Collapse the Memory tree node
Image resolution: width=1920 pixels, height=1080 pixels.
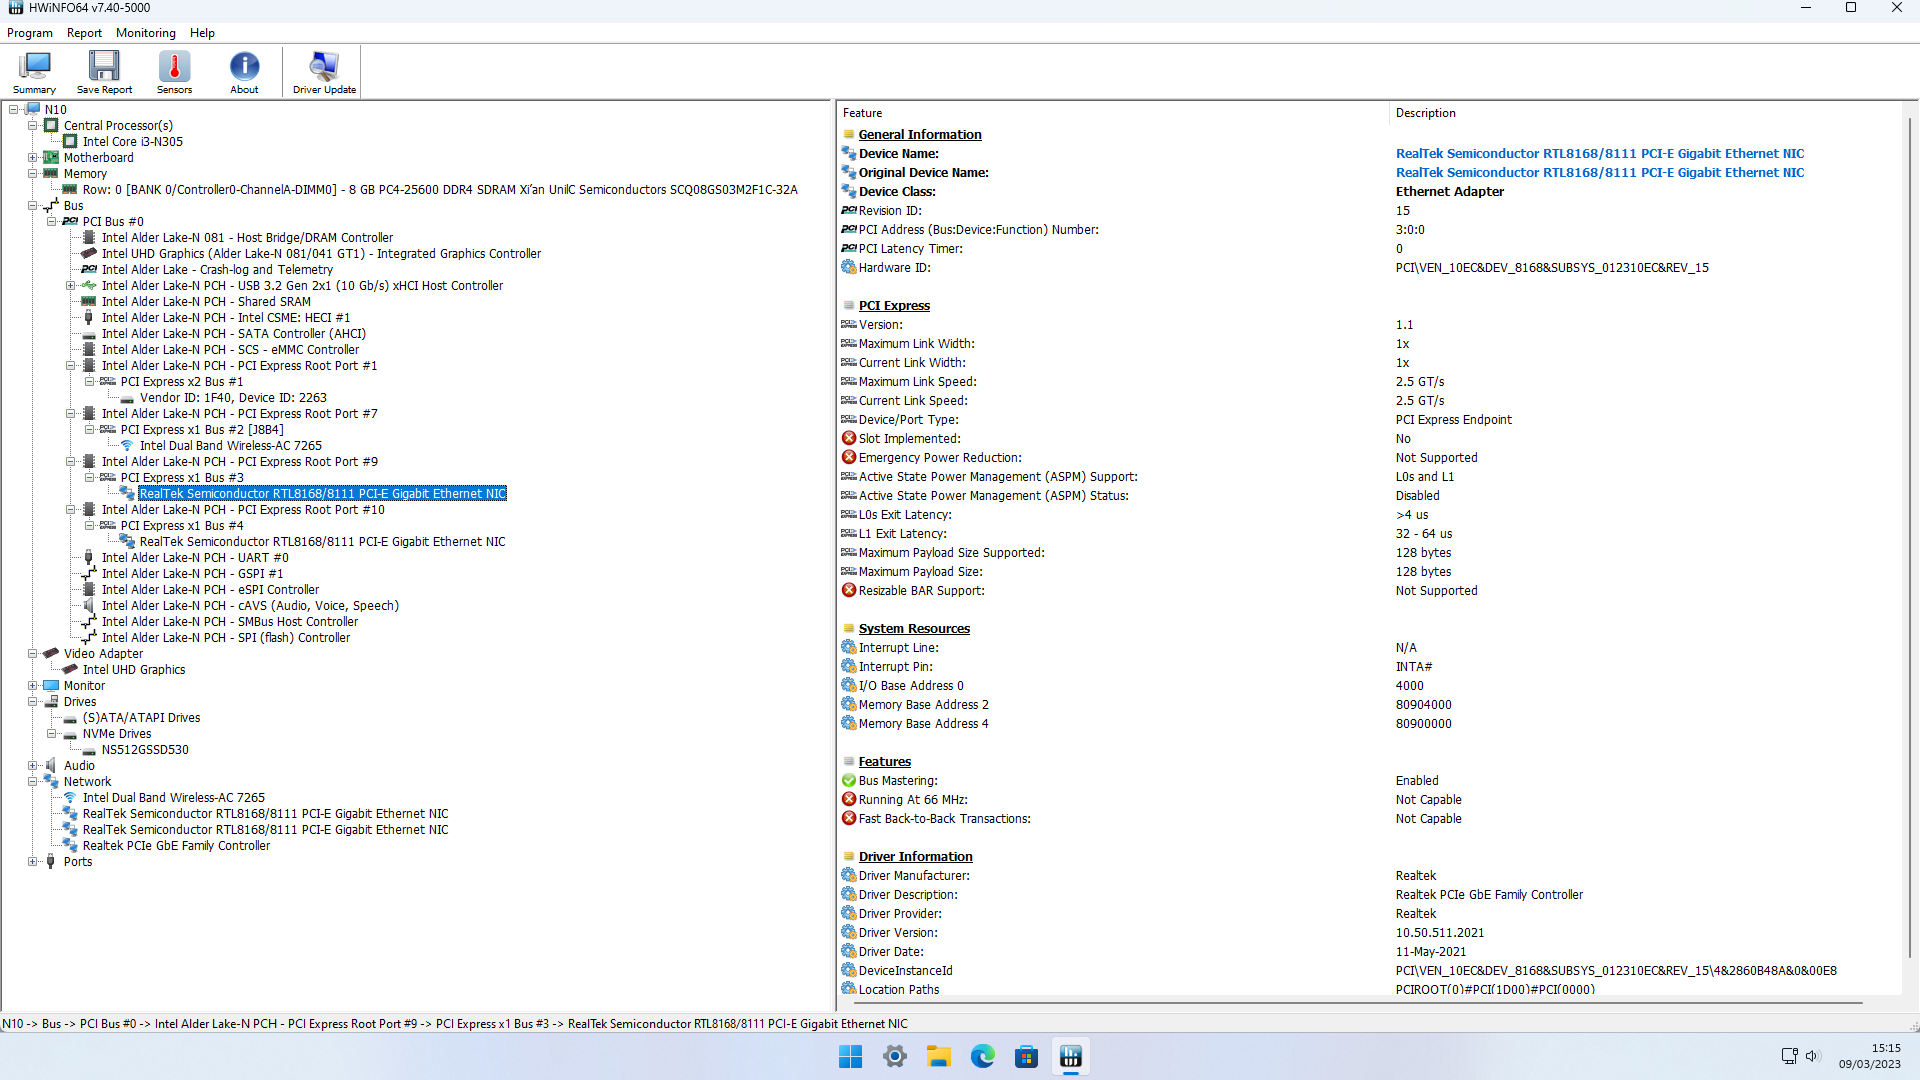point(33,174)
